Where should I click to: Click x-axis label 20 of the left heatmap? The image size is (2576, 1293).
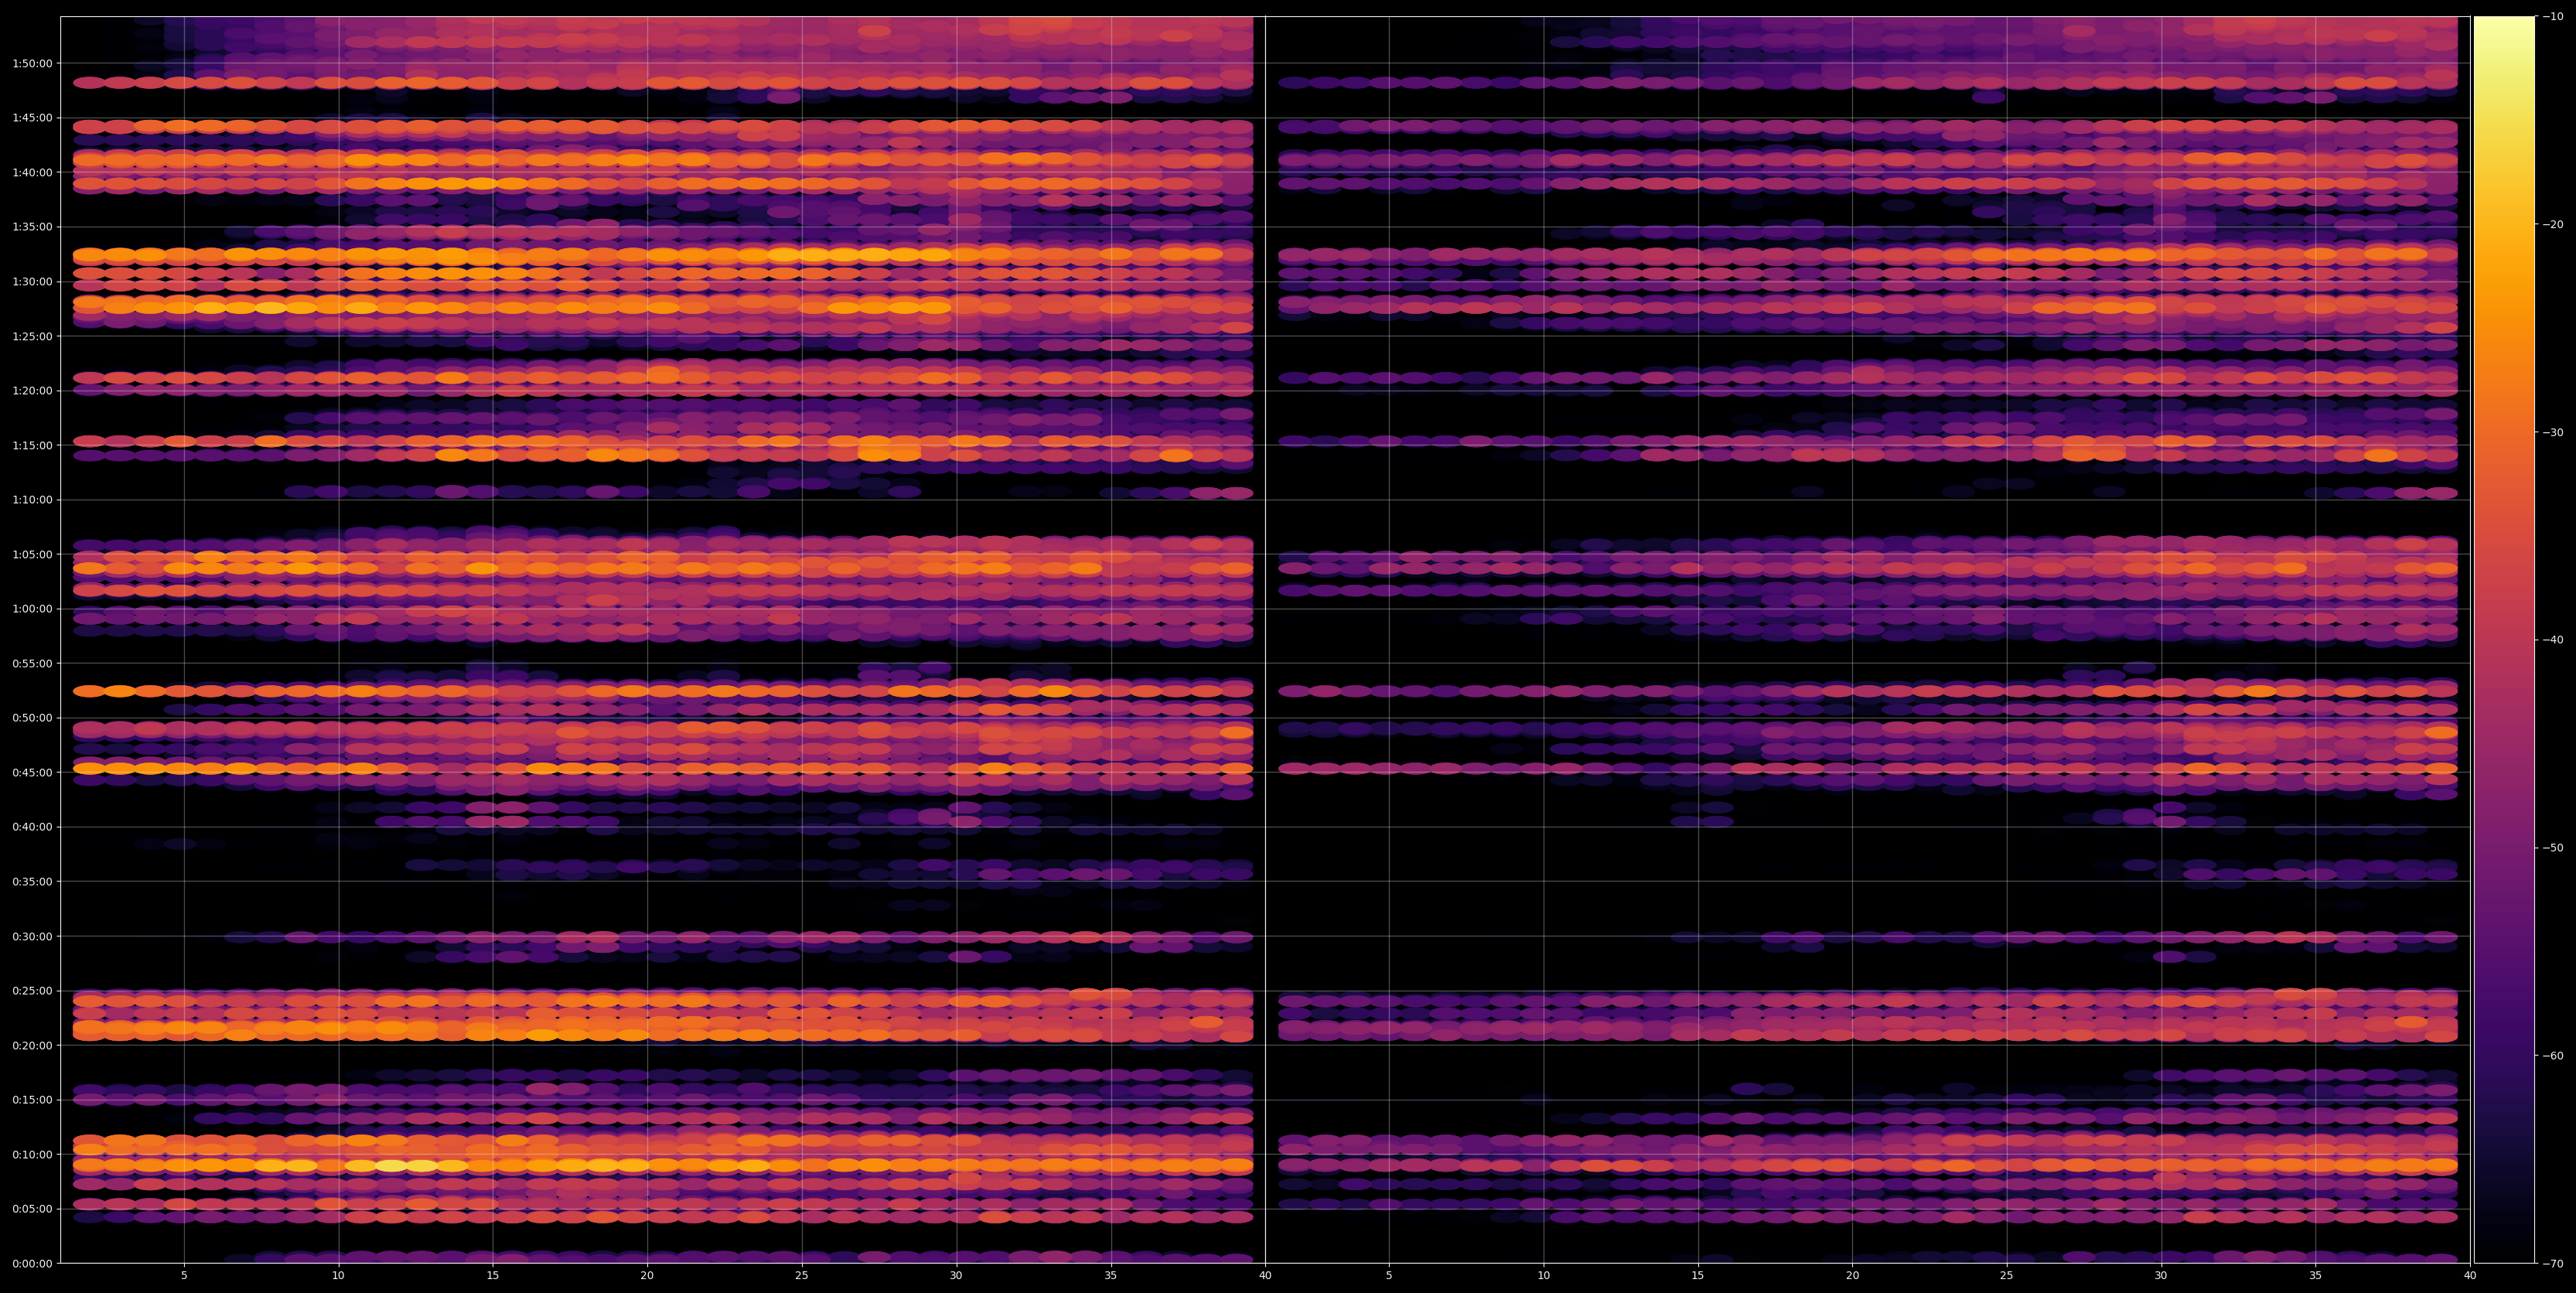(x=647, y=1276)
